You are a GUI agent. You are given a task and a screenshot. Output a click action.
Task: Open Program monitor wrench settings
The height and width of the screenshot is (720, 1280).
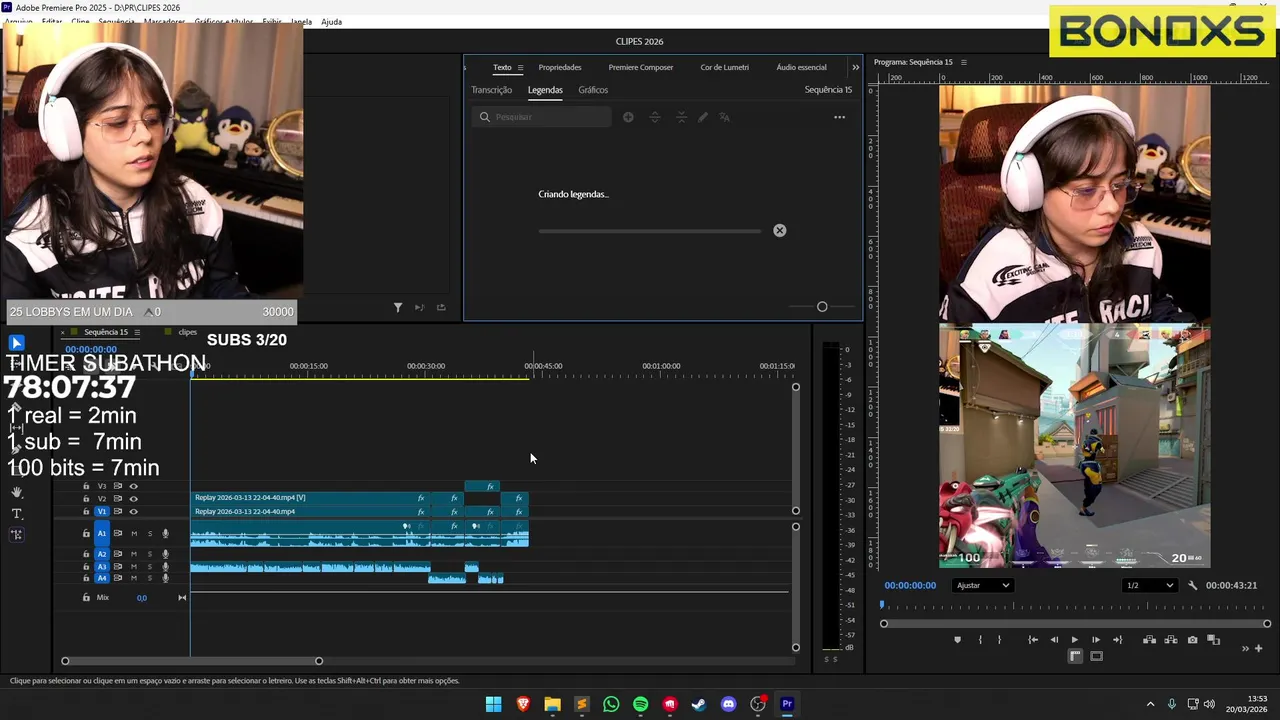coord(1192,586)
